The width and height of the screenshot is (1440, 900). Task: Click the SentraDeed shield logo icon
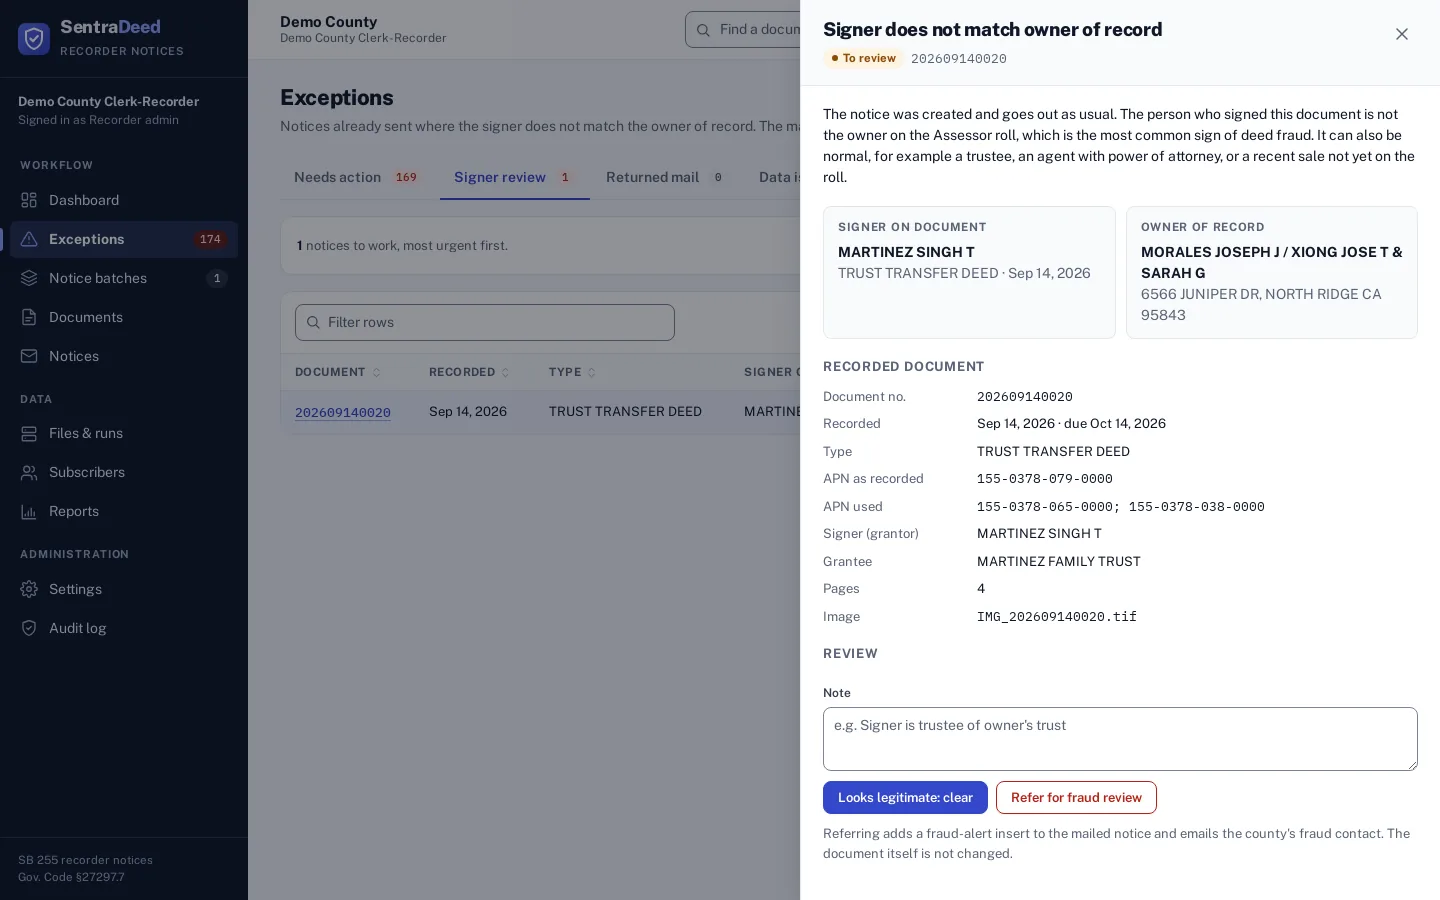coord(34,38)
